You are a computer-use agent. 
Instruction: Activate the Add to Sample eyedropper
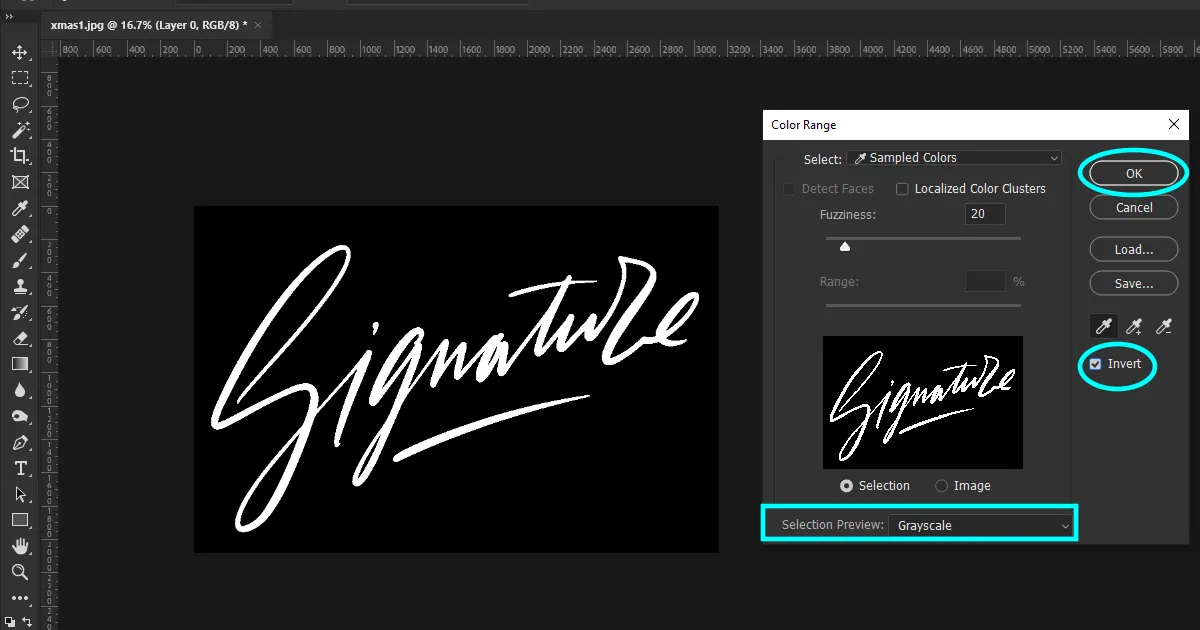(x=1133, y=326)
